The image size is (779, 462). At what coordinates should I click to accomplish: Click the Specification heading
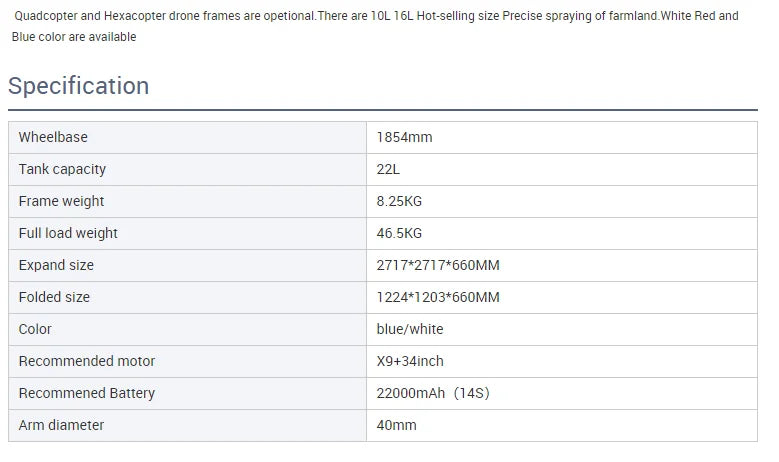[79, 86]
